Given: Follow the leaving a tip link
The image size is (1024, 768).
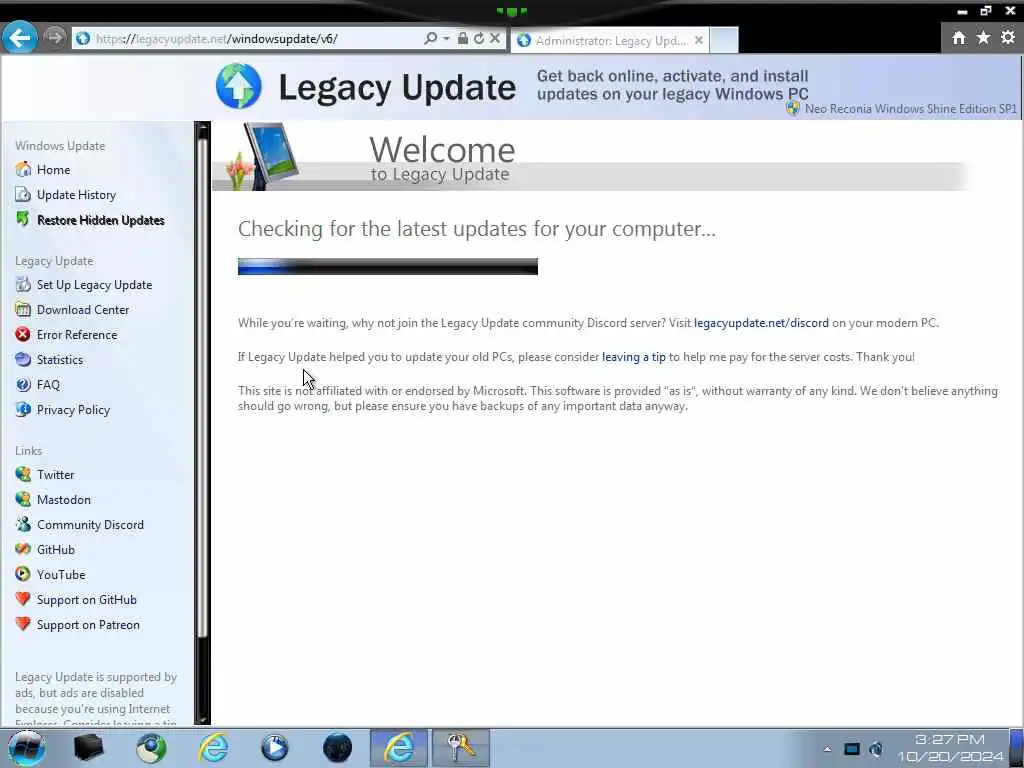Looking at the screenshot, I should 633,357.
